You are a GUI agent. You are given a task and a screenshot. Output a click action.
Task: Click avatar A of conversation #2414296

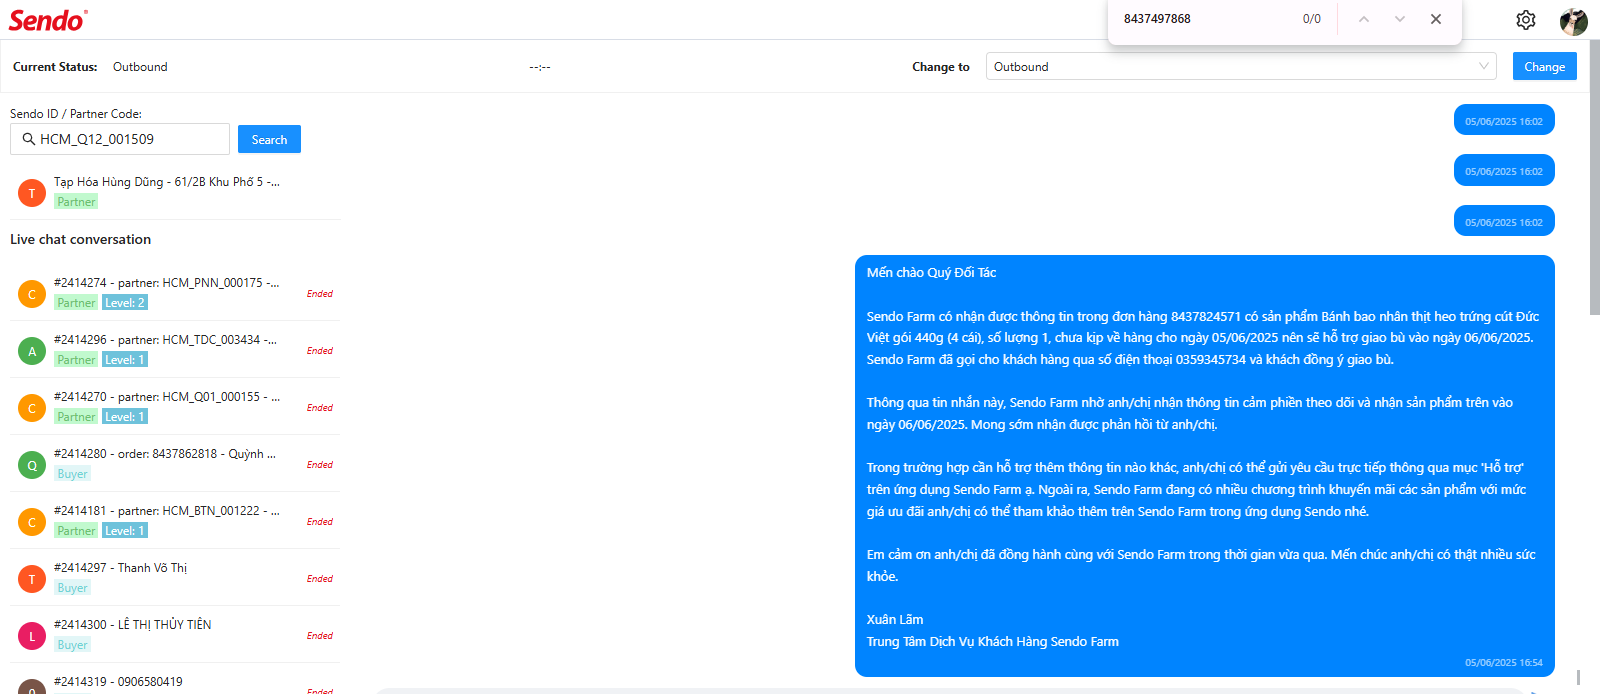pyautogui.click(x=32, y=351)
